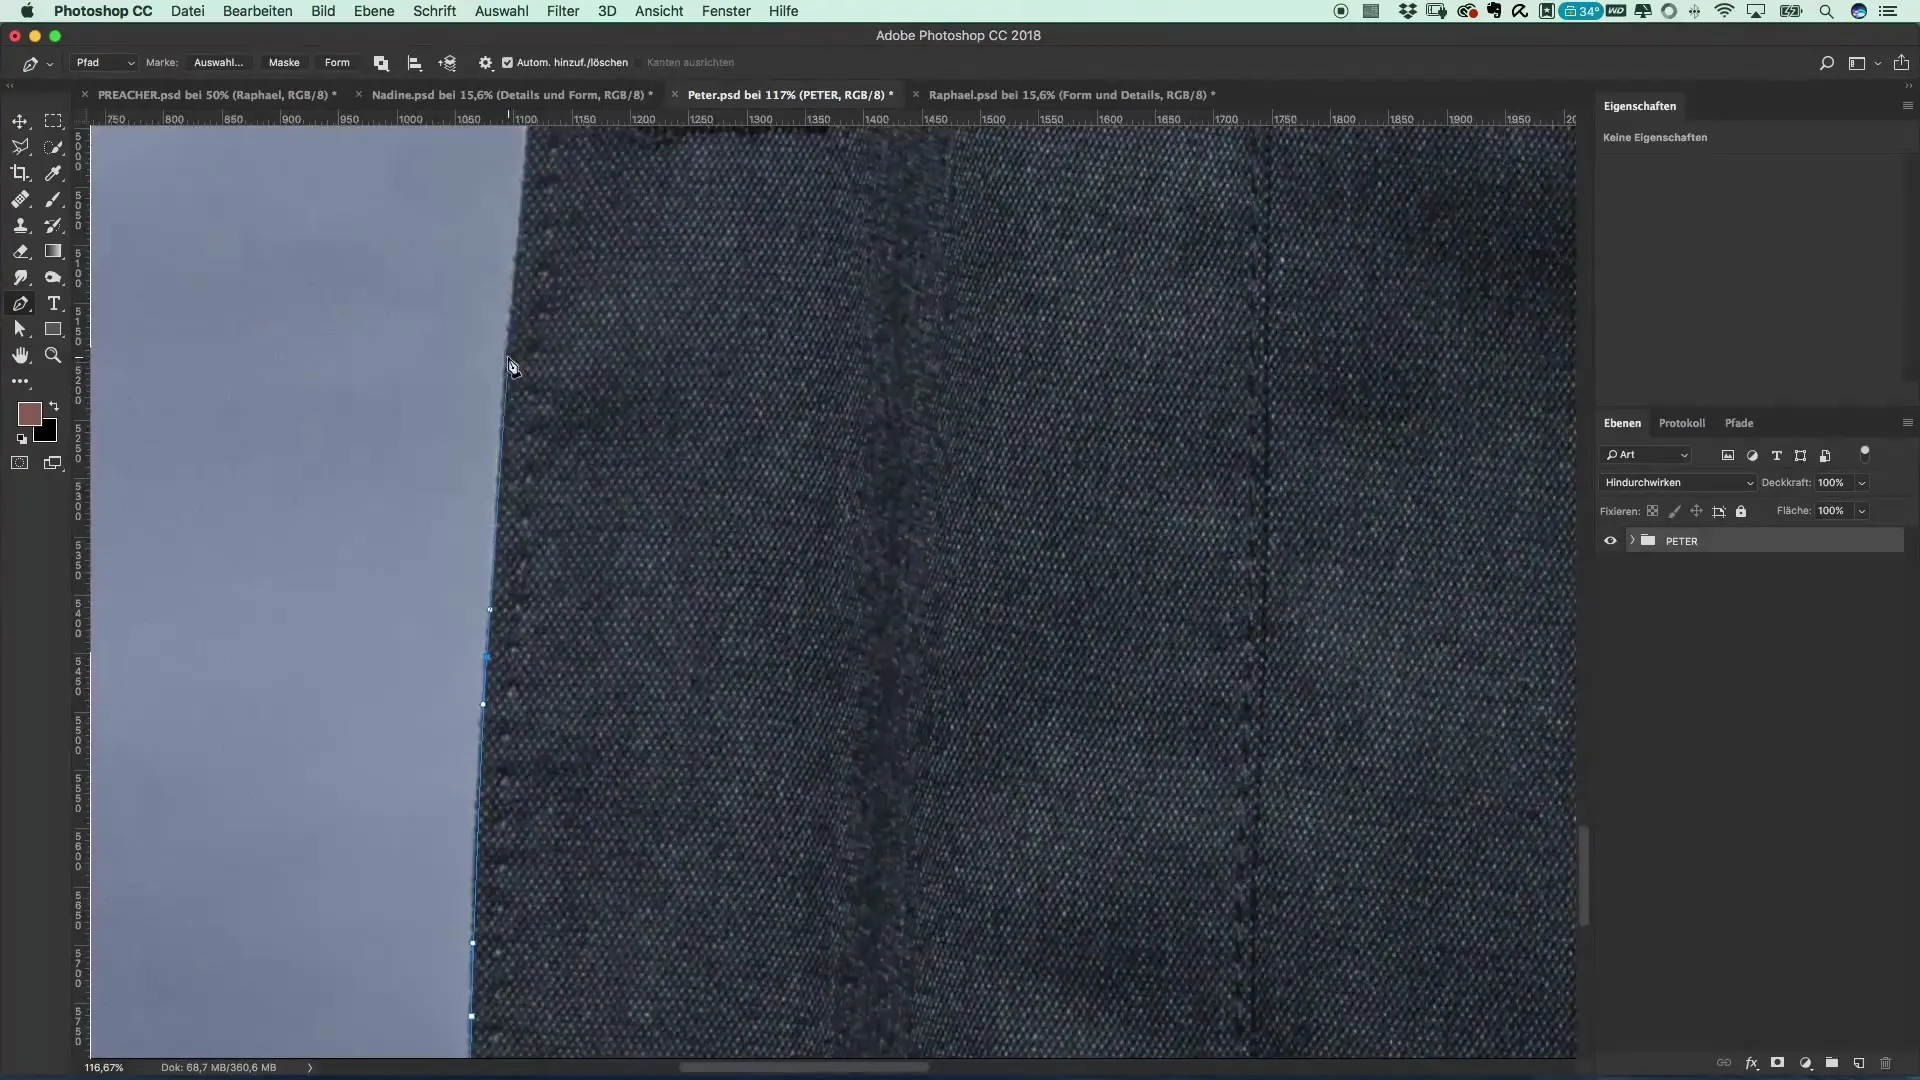This screenshot has height=1080, width=1920.
Task: Change the screen mode
Action: click(53, 463)
